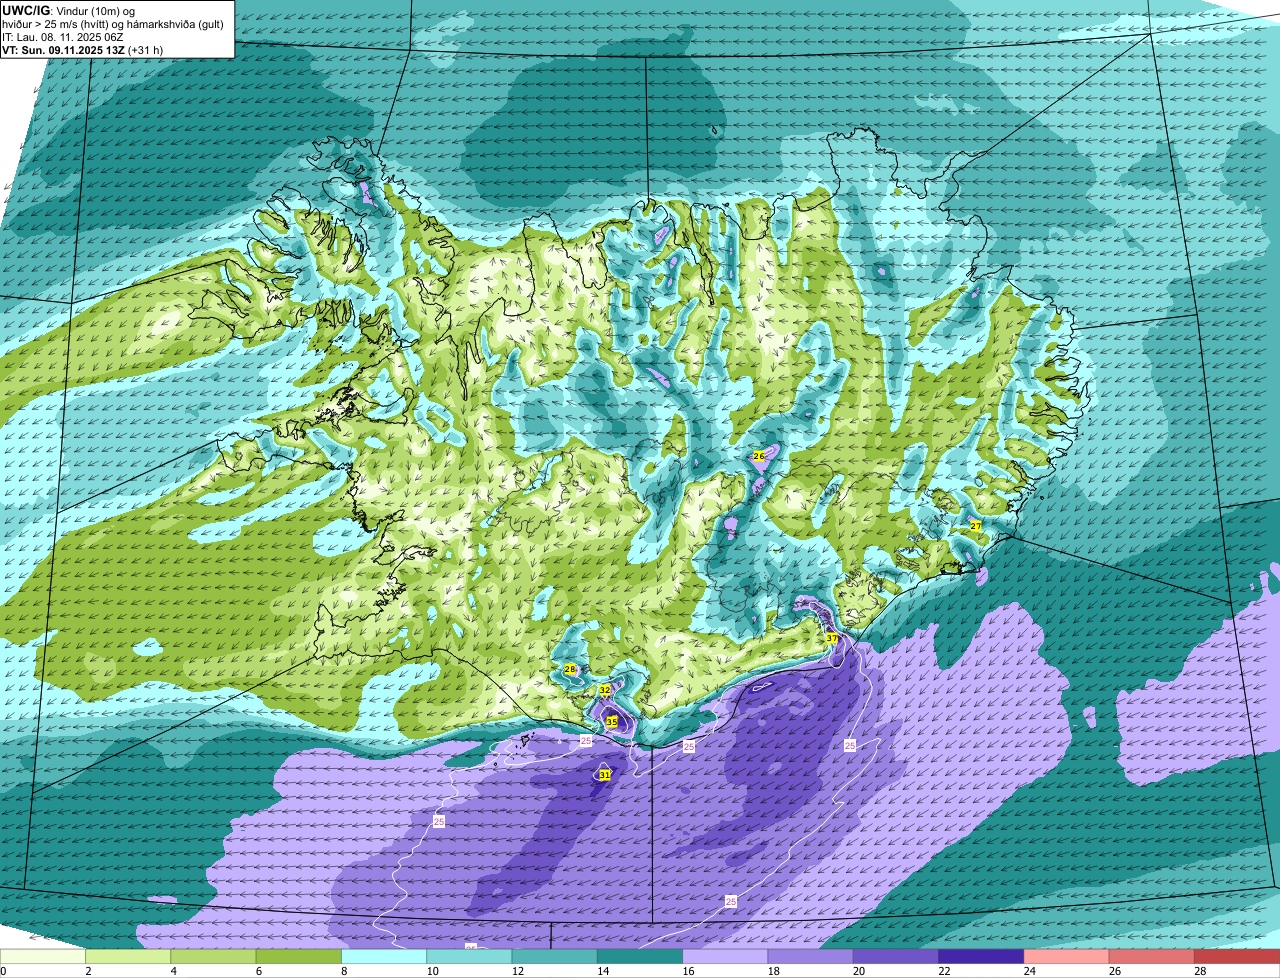Click the legend tick label 4
This screenshot has width=1280, height=978.
pos(173,971)
